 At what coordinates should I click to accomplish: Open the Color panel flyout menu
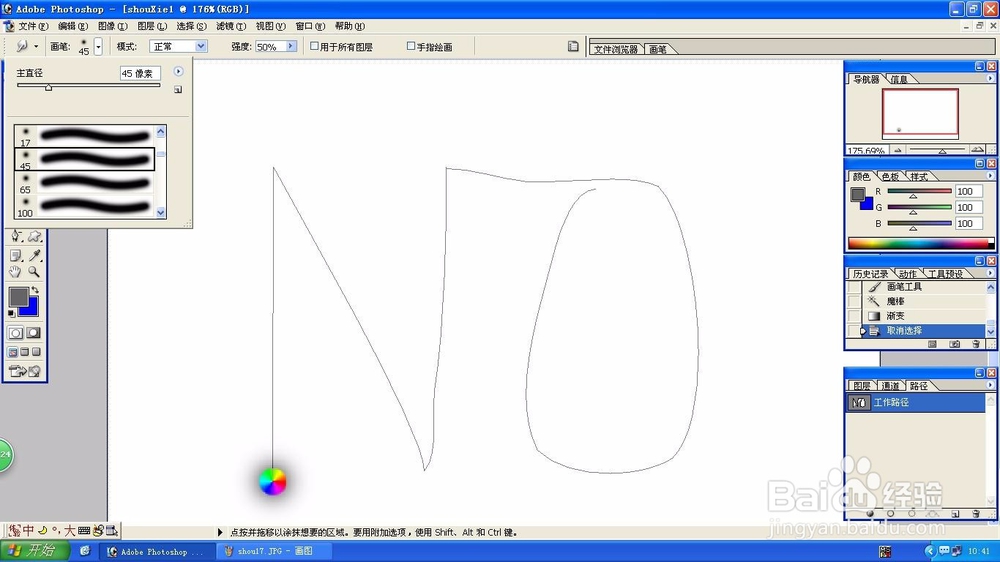(x=990, y=176)
